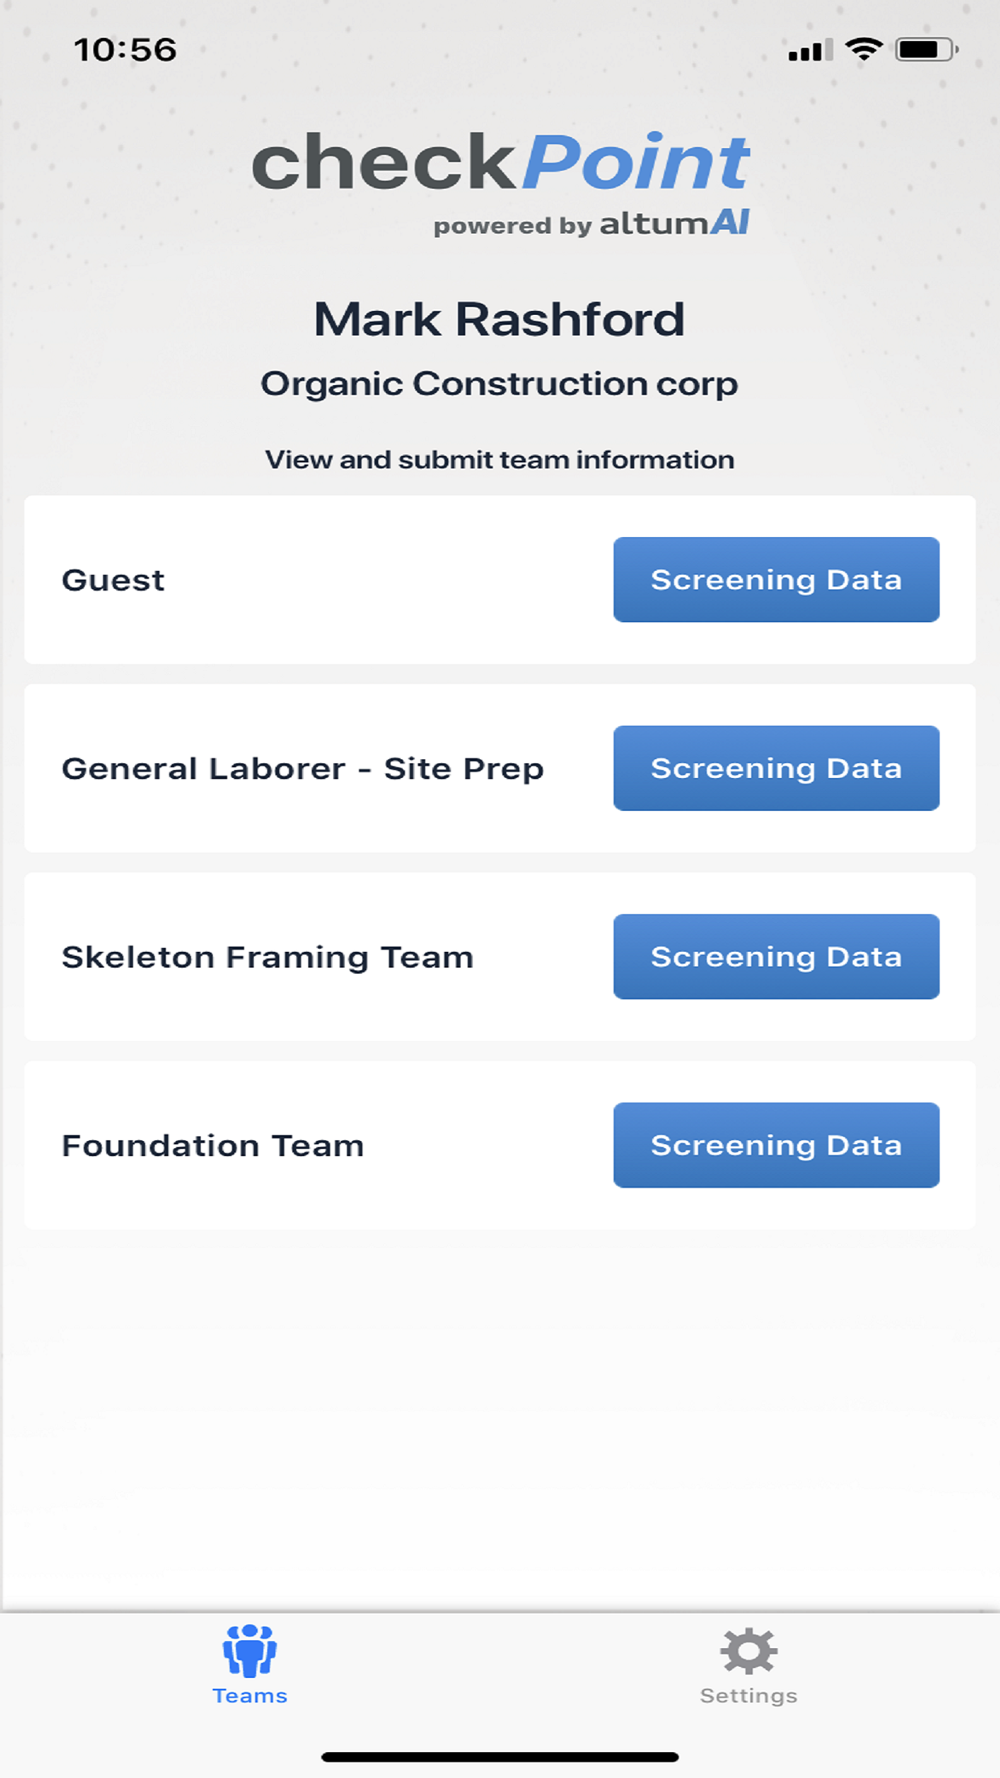Viewport: 1000px width, 1778px height.
Task: Click the 'Settings' text label in tab bar
Action: click(x=749, y=1696)
